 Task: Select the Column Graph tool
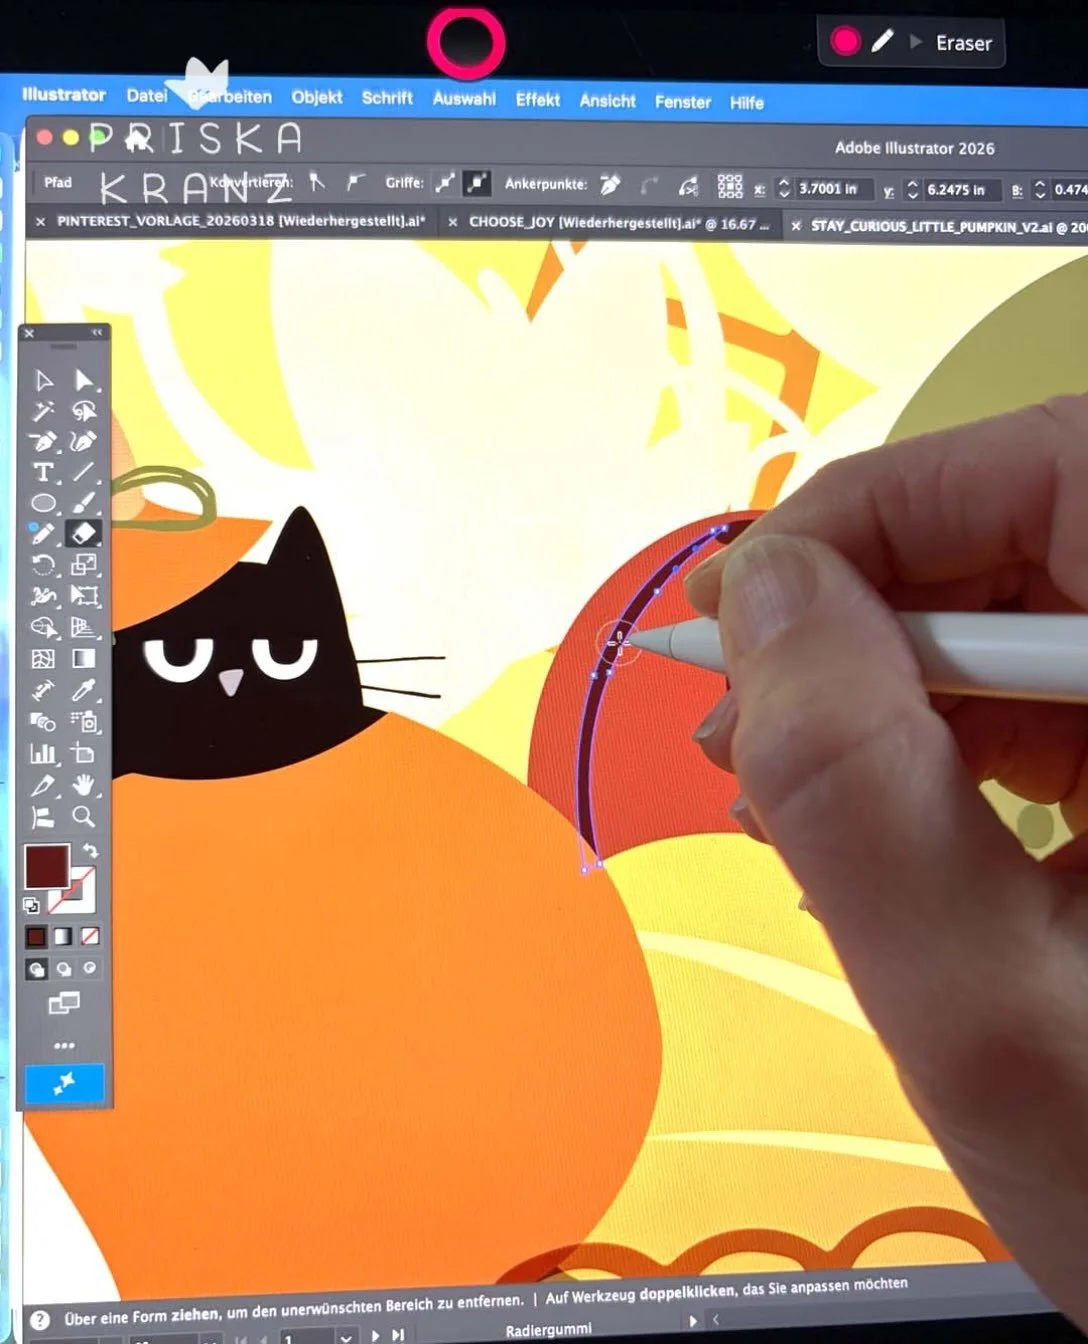point(43,753)
